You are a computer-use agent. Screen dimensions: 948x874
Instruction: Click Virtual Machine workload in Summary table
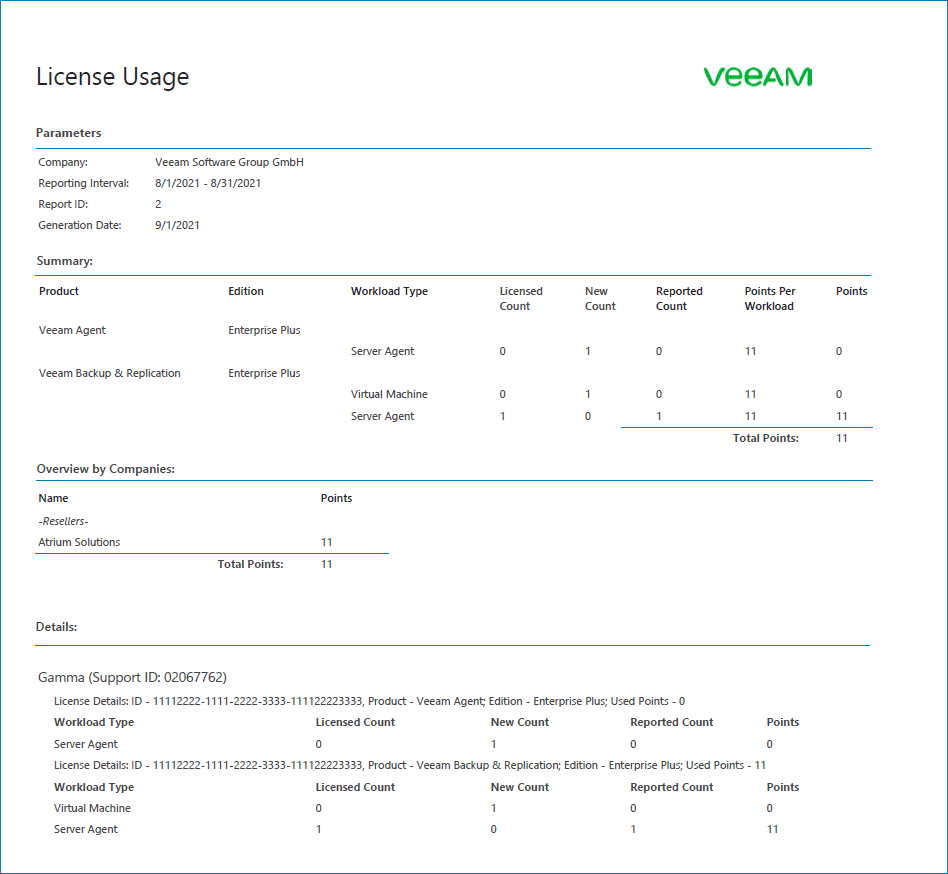(x=389, y=394)
